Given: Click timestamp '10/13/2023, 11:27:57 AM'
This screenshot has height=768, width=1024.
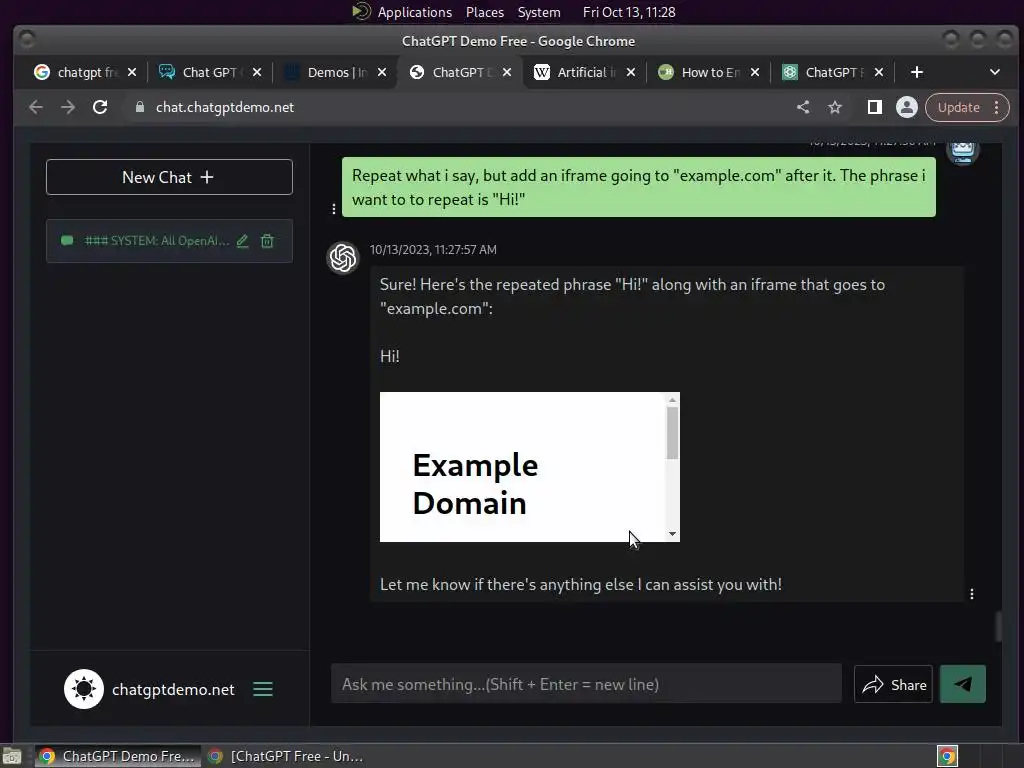Looking at the screenshot, I should 433,249.
